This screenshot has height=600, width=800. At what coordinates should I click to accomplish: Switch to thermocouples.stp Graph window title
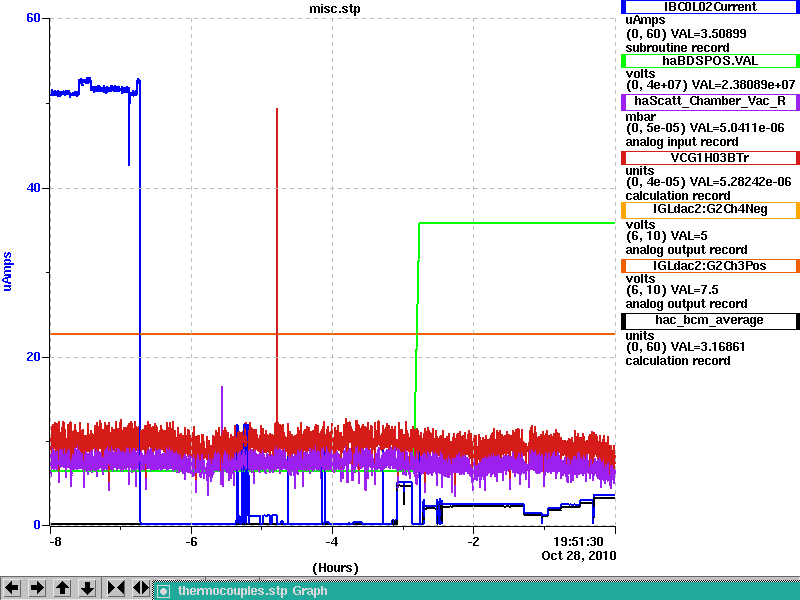click(x=253, y=591)
